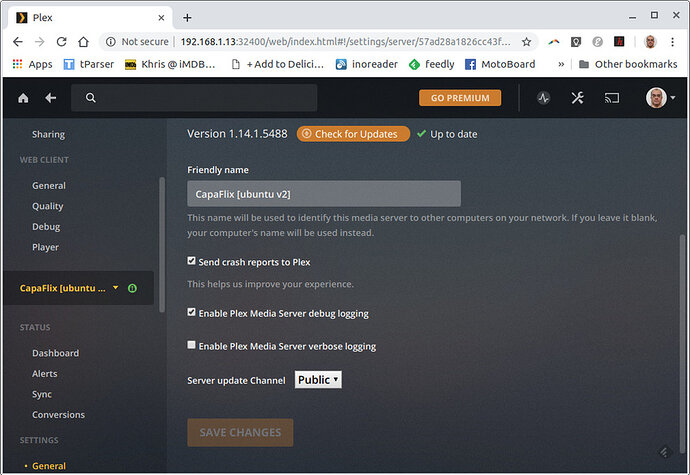Viewport: 690px width, 475px height.
Task: Open the feedly bookmark
Action: pyautogui.click(x=431, y=64)
